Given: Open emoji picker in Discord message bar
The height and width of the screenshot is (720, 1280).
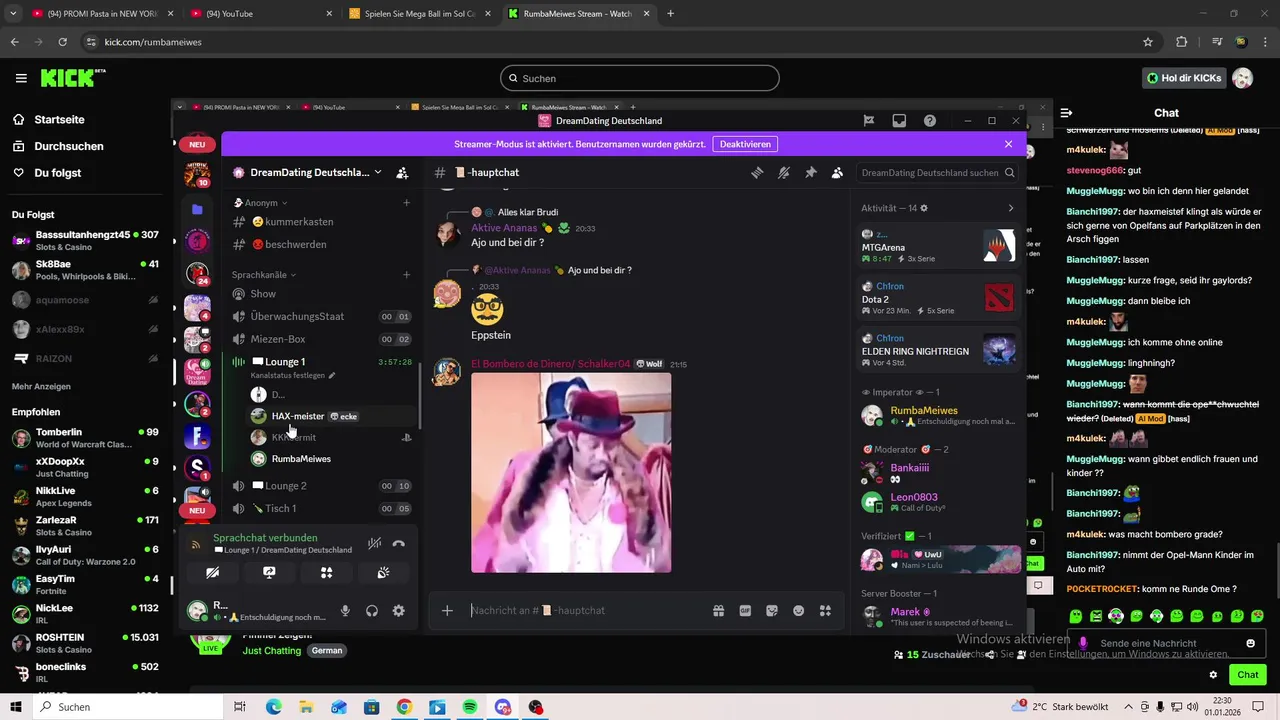Looking at the screenshot, I should [799, 611].
